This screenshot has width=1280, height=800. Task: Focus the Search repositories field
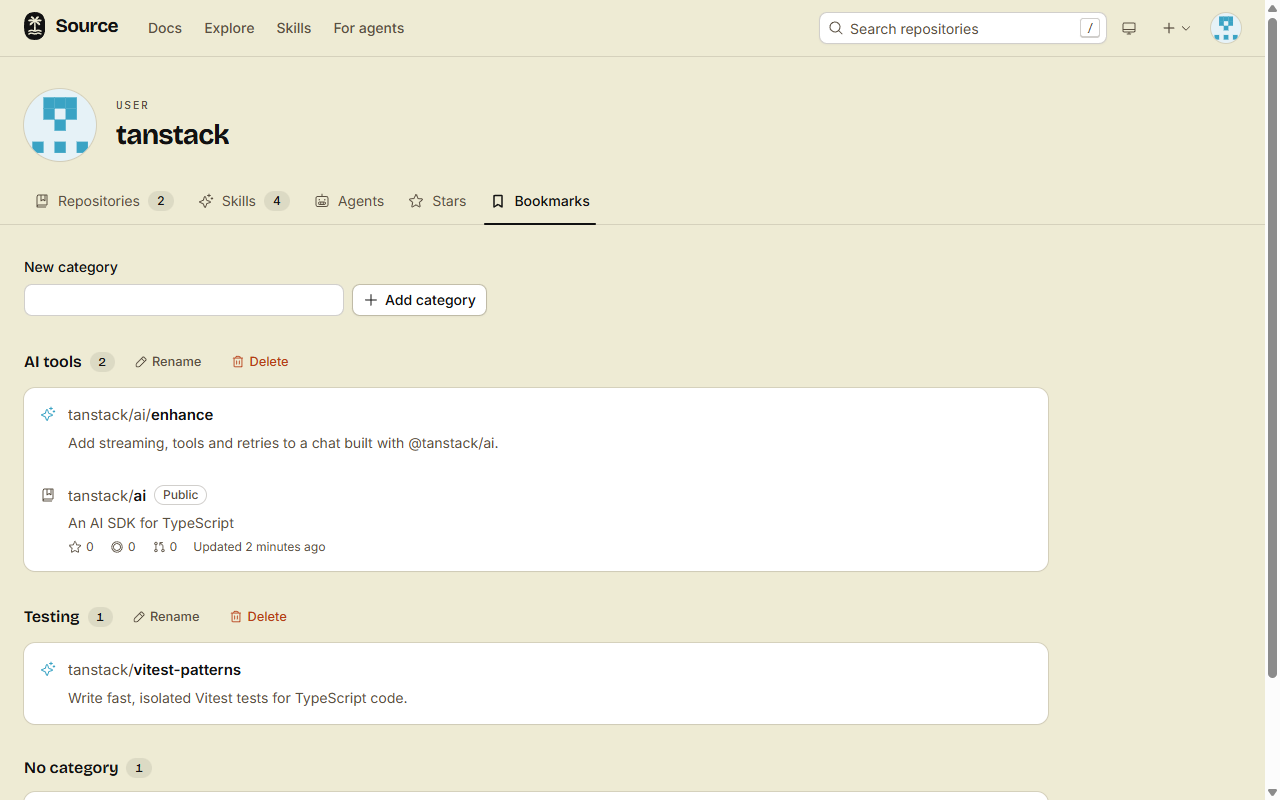[x=963, y=28]
